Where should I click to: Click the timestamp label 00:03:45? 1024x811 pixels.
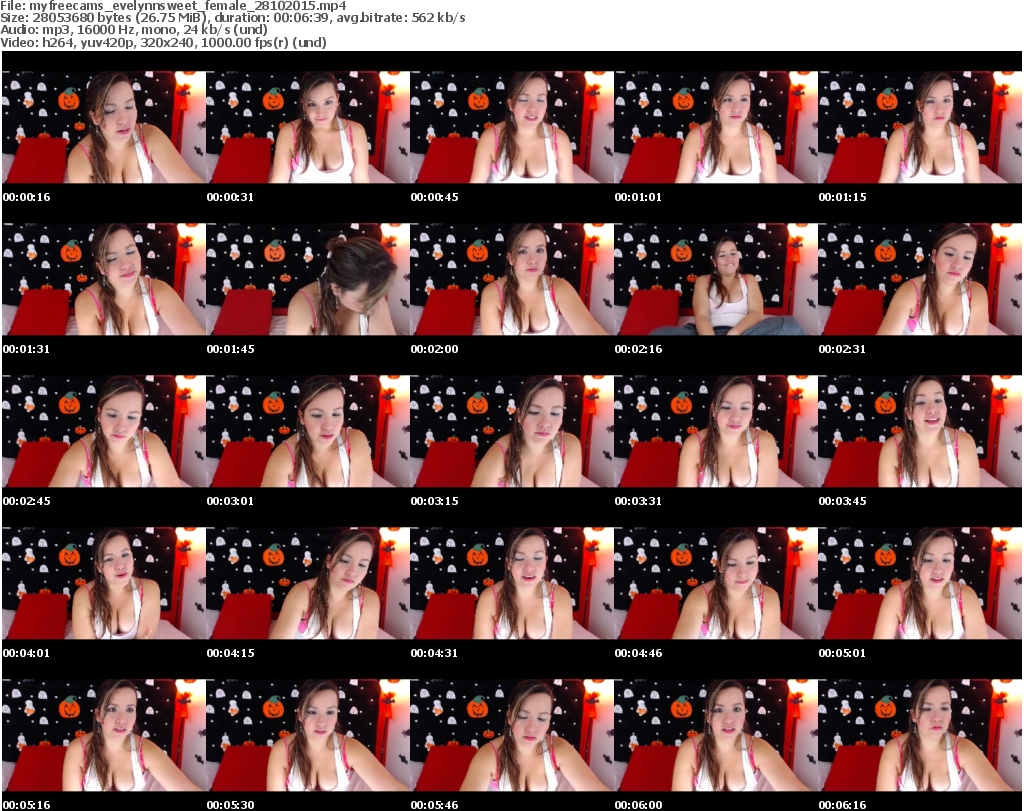842,501
